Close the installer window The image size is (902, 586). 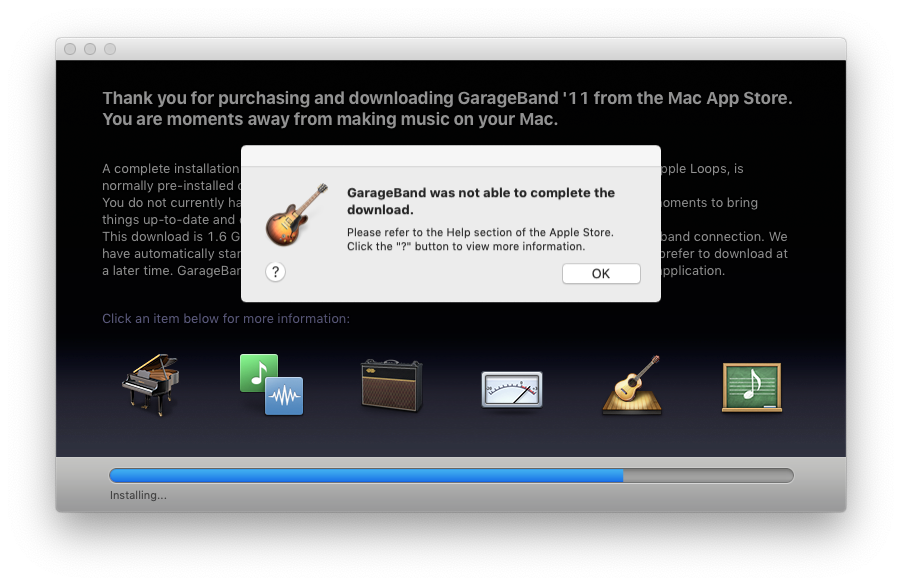coord(70,49)
